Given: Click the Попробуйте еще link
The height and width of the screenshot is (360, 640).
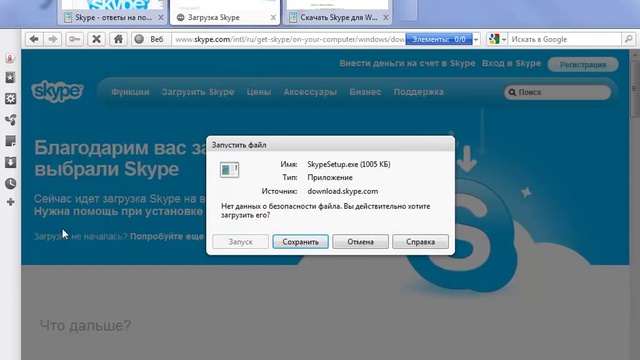Looking at the screenshot, I should point(167,237).
